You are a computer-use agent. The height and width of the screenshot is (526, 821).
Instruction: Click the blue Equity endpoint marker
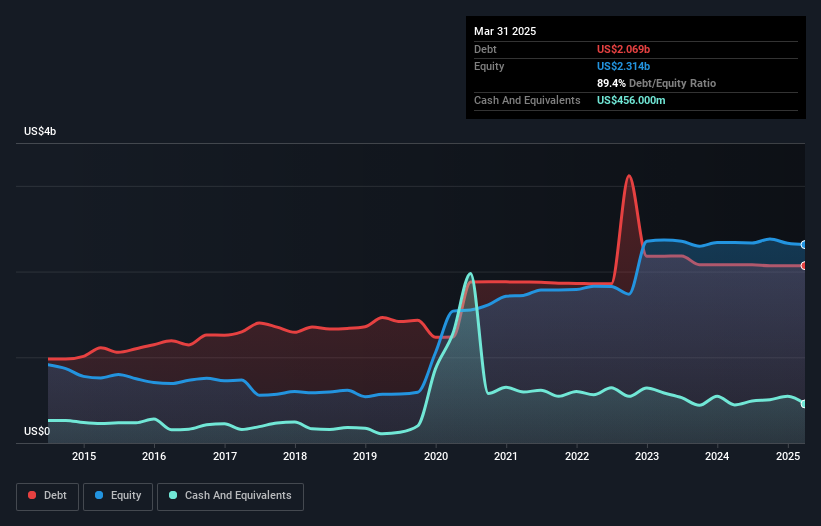[x=804, y=244]
